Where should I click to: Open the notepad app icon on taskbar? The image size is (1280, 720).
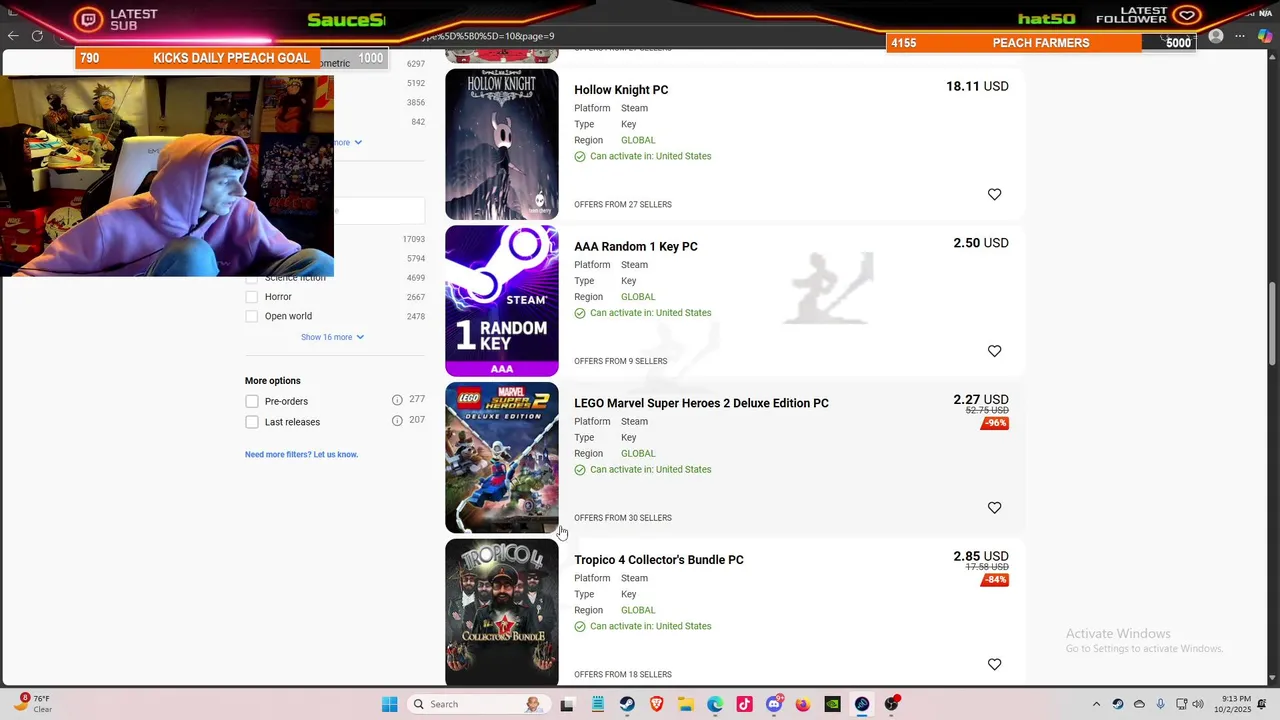coord(597,704)
